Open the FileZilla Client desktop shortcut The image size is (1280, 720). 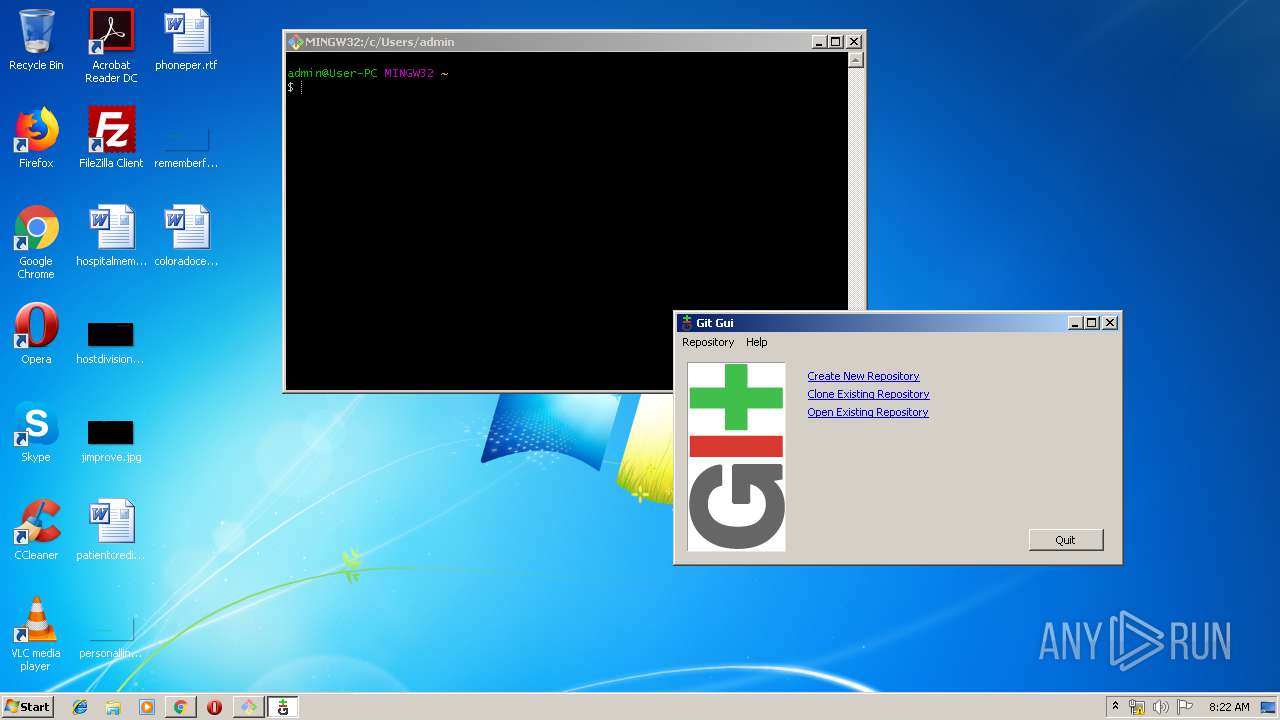tap(111, 138)
